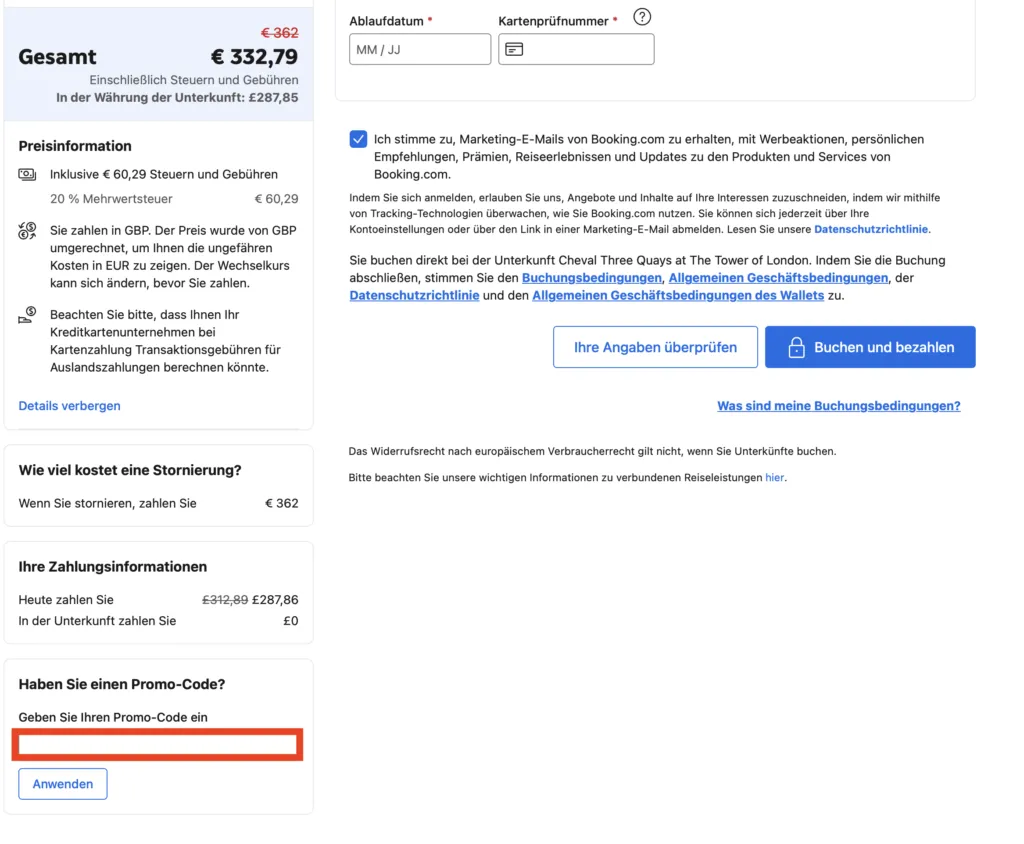The width and height of the screenshot is (1024, 844).
Task: Click the currency exchange icon next to GBP notice
Action: point(27,228)
